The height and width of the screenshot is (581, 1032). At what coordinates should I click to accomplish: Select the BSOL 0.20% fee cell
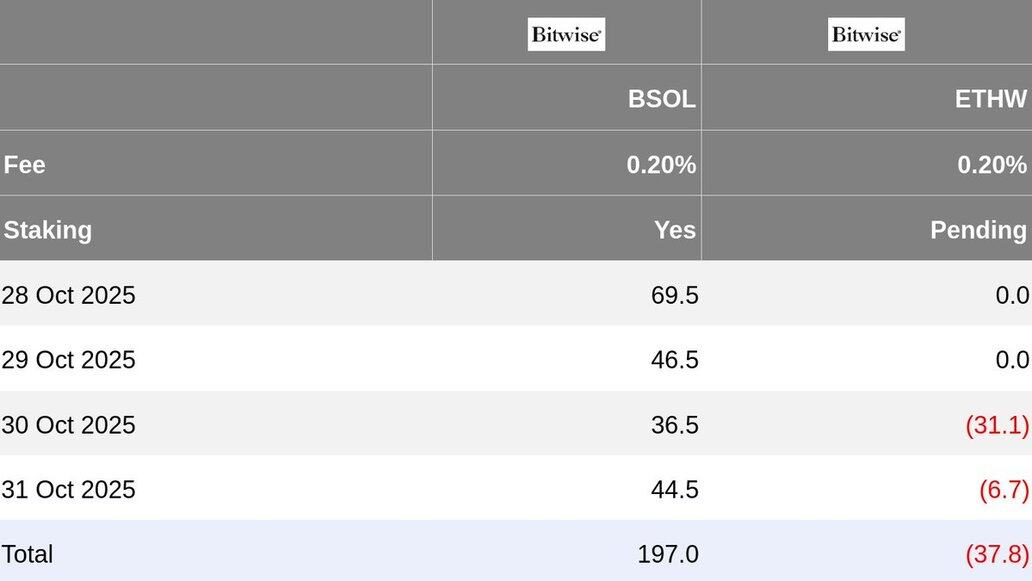tap(661, 165)
